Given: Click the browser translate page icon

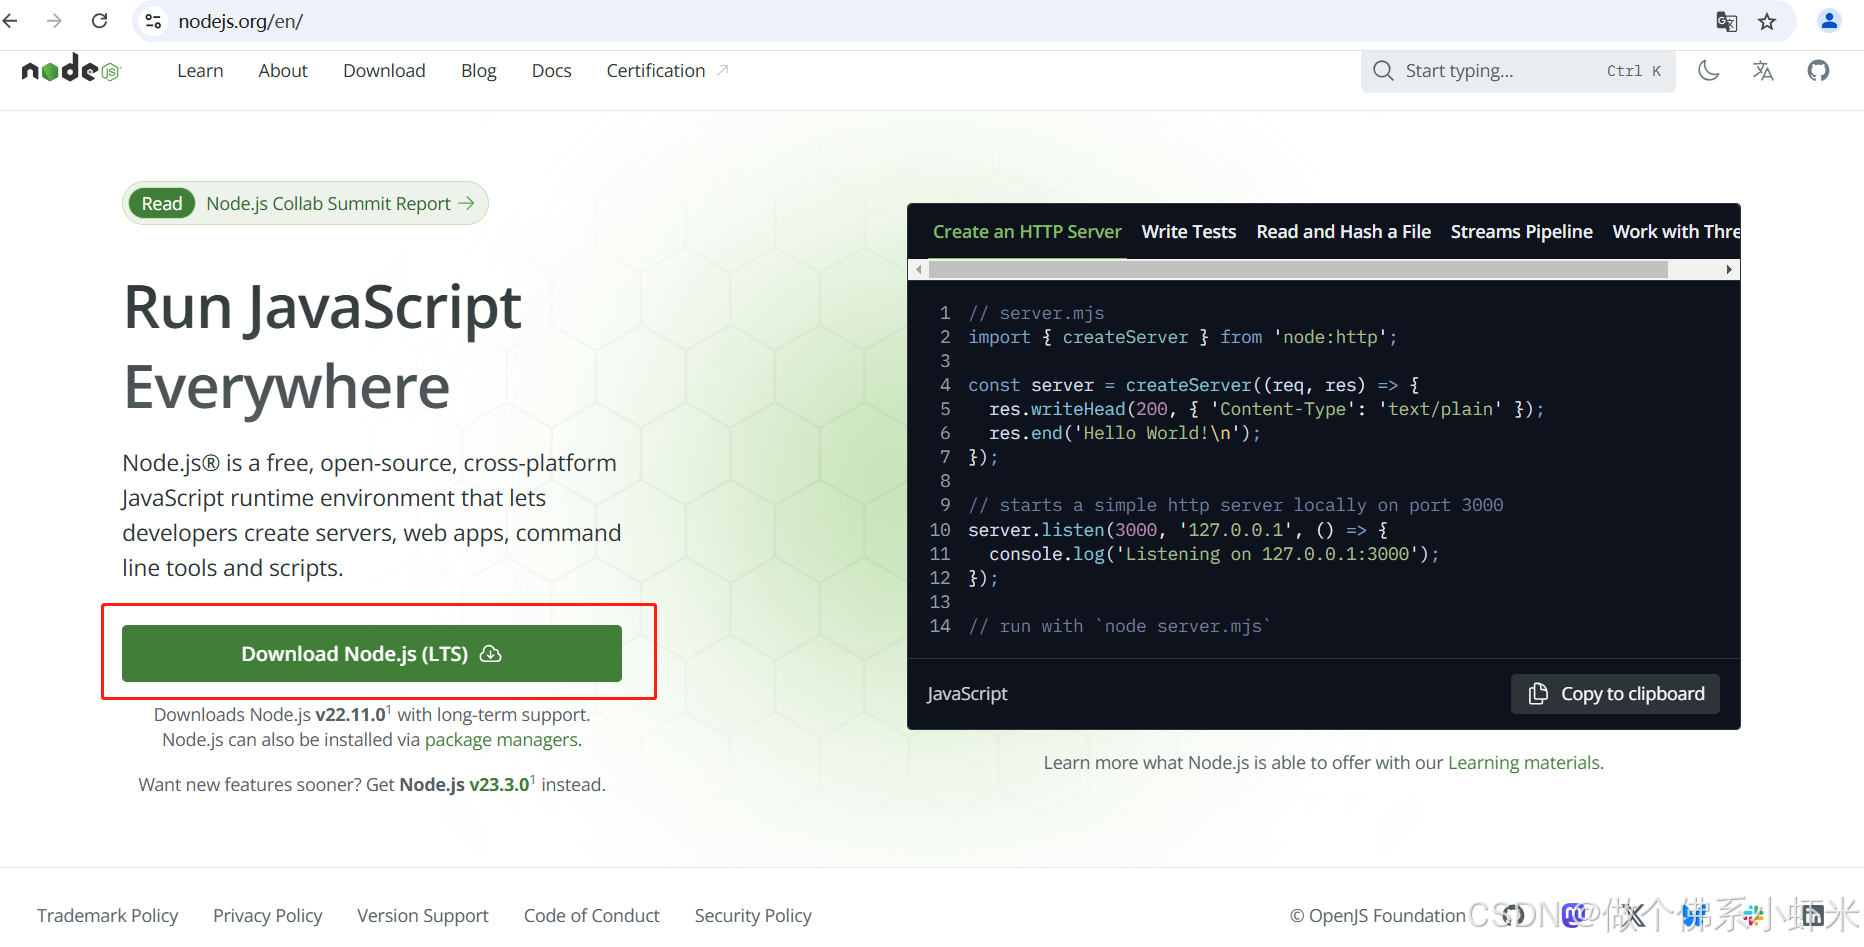Looking at the screenshot, I should click(x=1726, y=22).
